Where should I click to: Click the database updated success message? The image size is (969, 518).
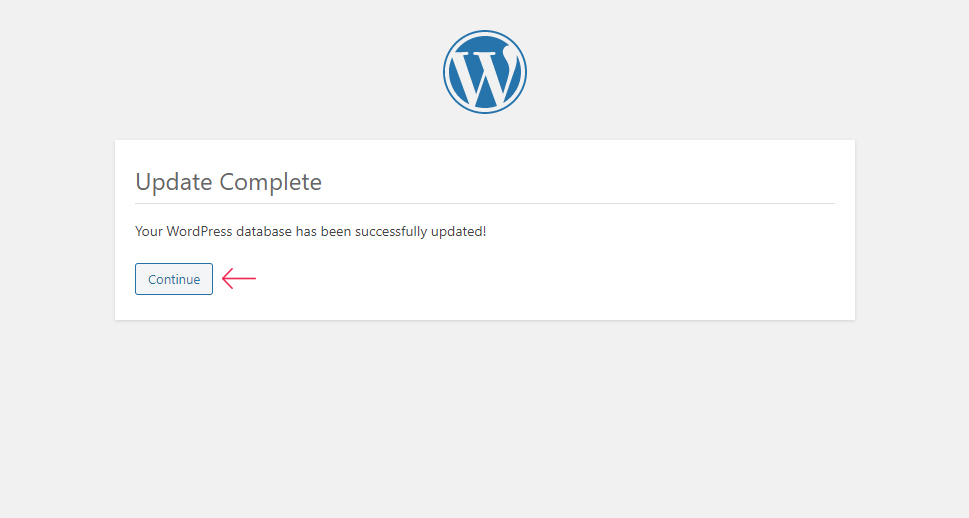(311, 231)
